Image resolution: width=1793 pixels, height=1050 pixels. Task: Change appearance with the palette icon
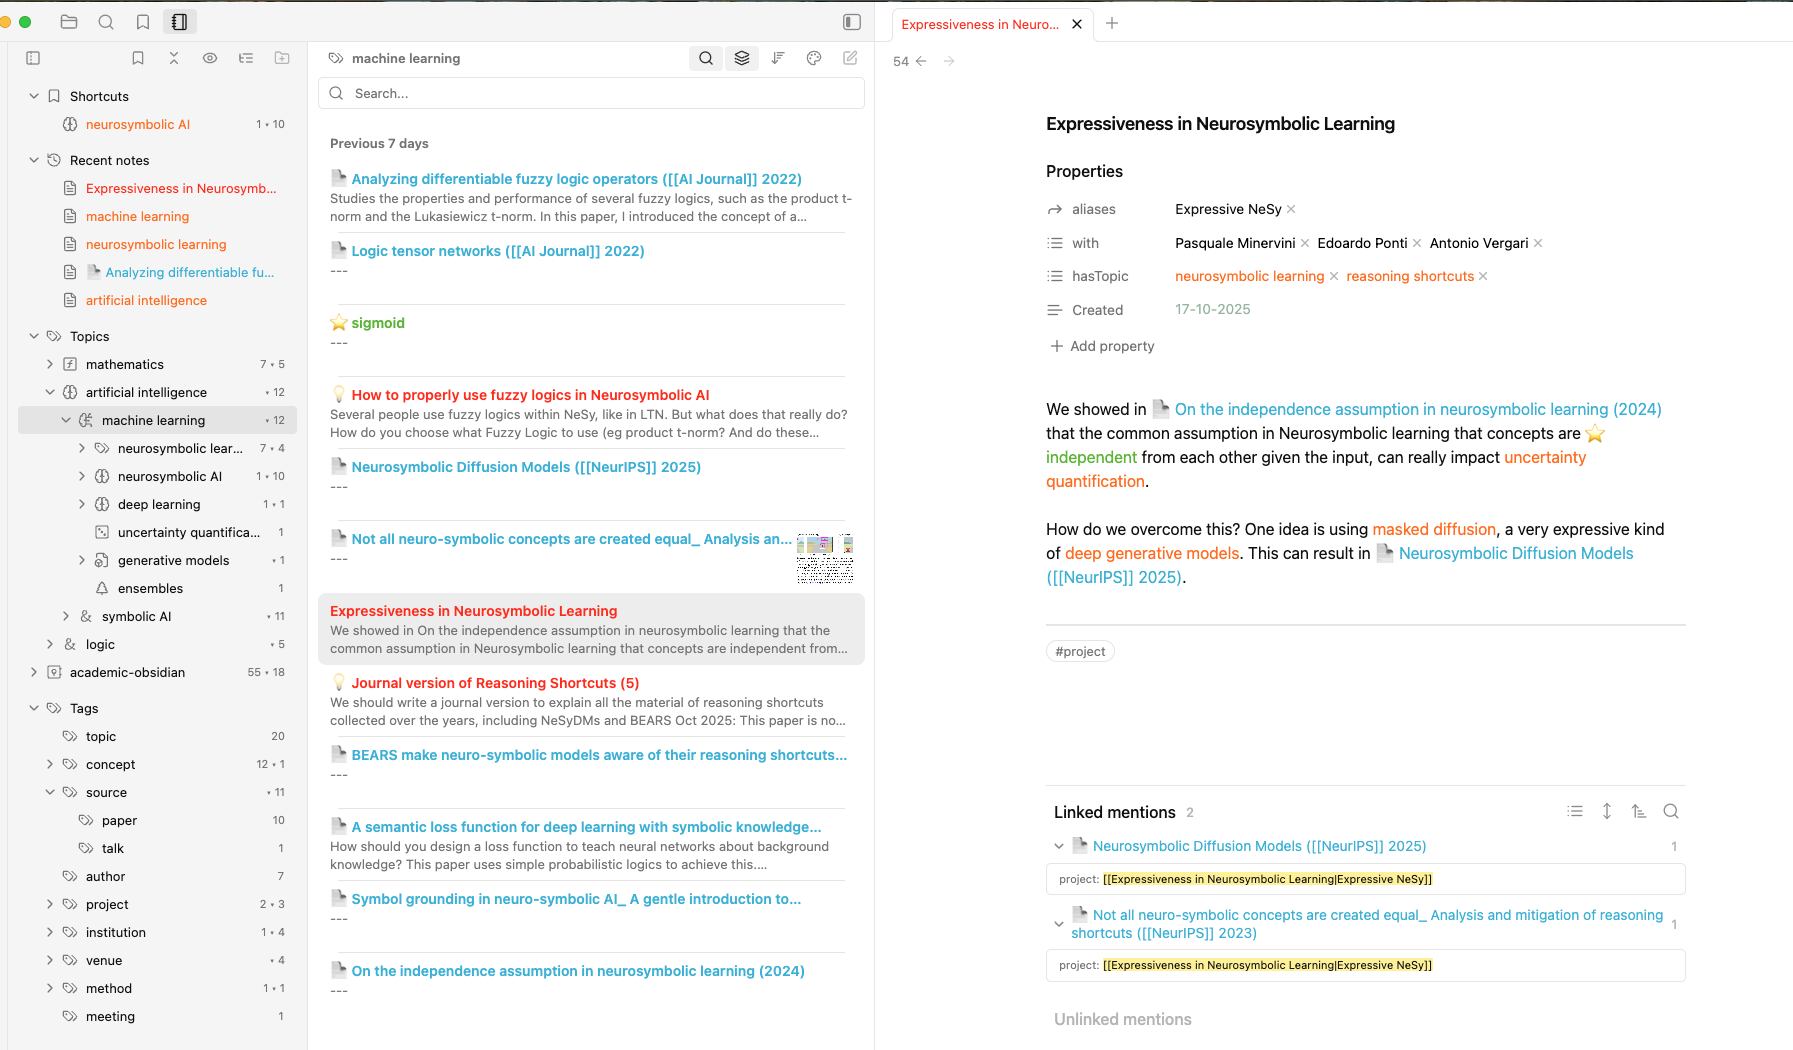814,58
